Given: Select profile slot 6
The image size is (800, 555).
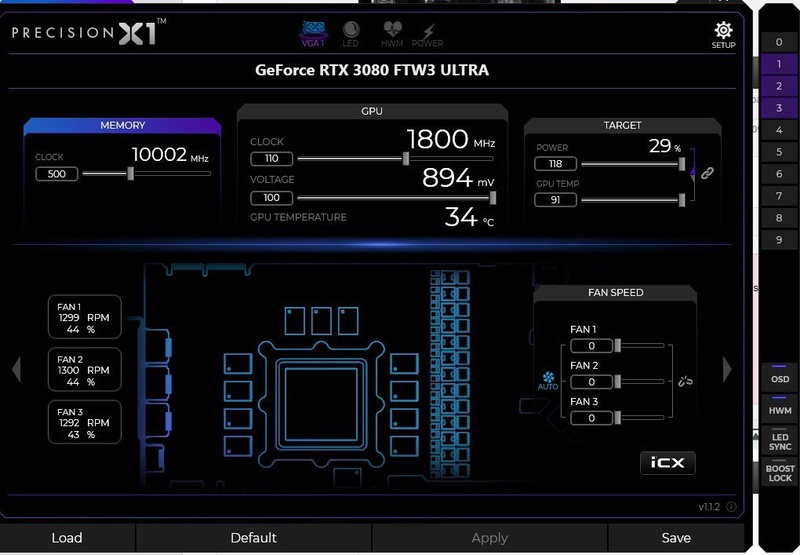Looking at the screenshot, I should coord(779,174).
